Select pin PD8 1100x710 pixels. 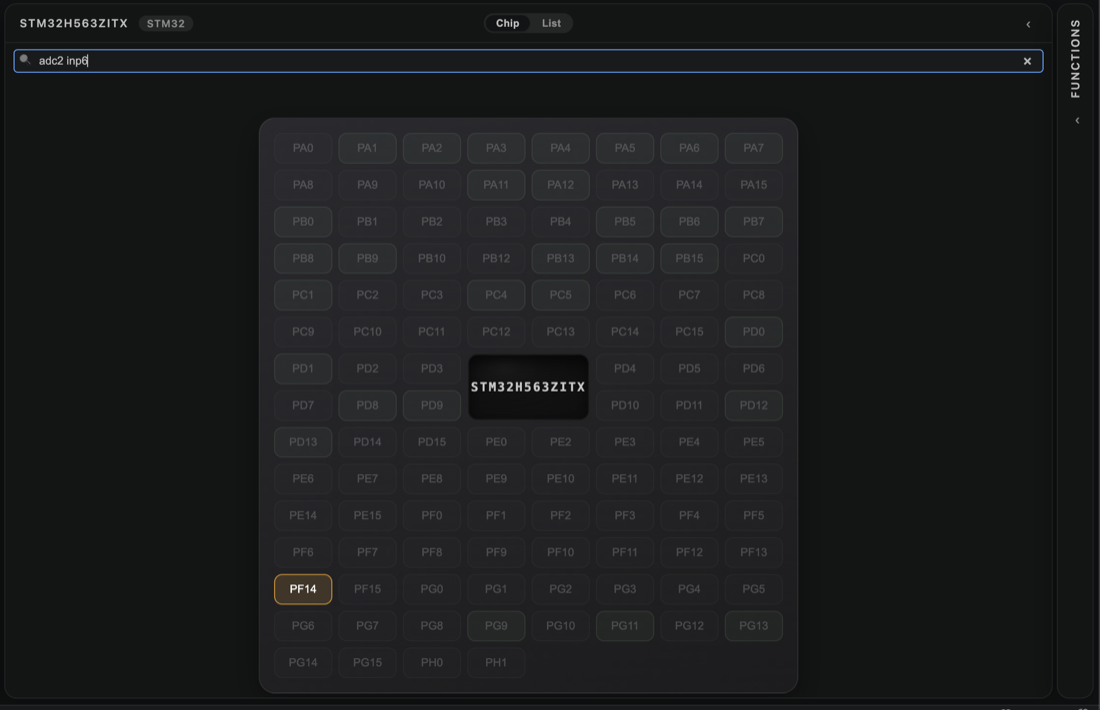[368, 406]
